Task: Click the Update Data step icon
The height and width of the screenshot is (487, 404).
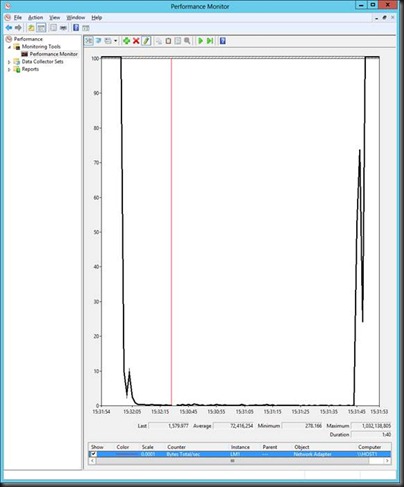Action: pos(210,41)
